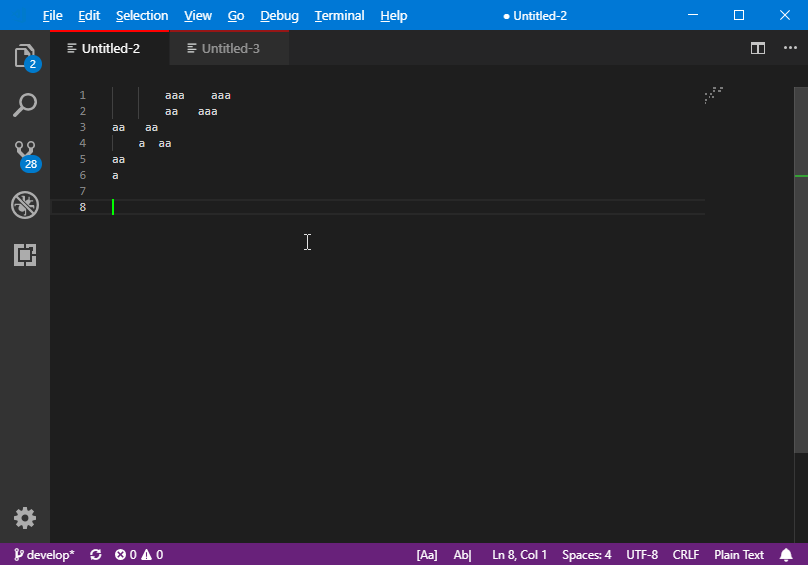Image resolution: width=808 pixels, height=565 pixels.
Task: Split the editor to the right
Action: 758,48
